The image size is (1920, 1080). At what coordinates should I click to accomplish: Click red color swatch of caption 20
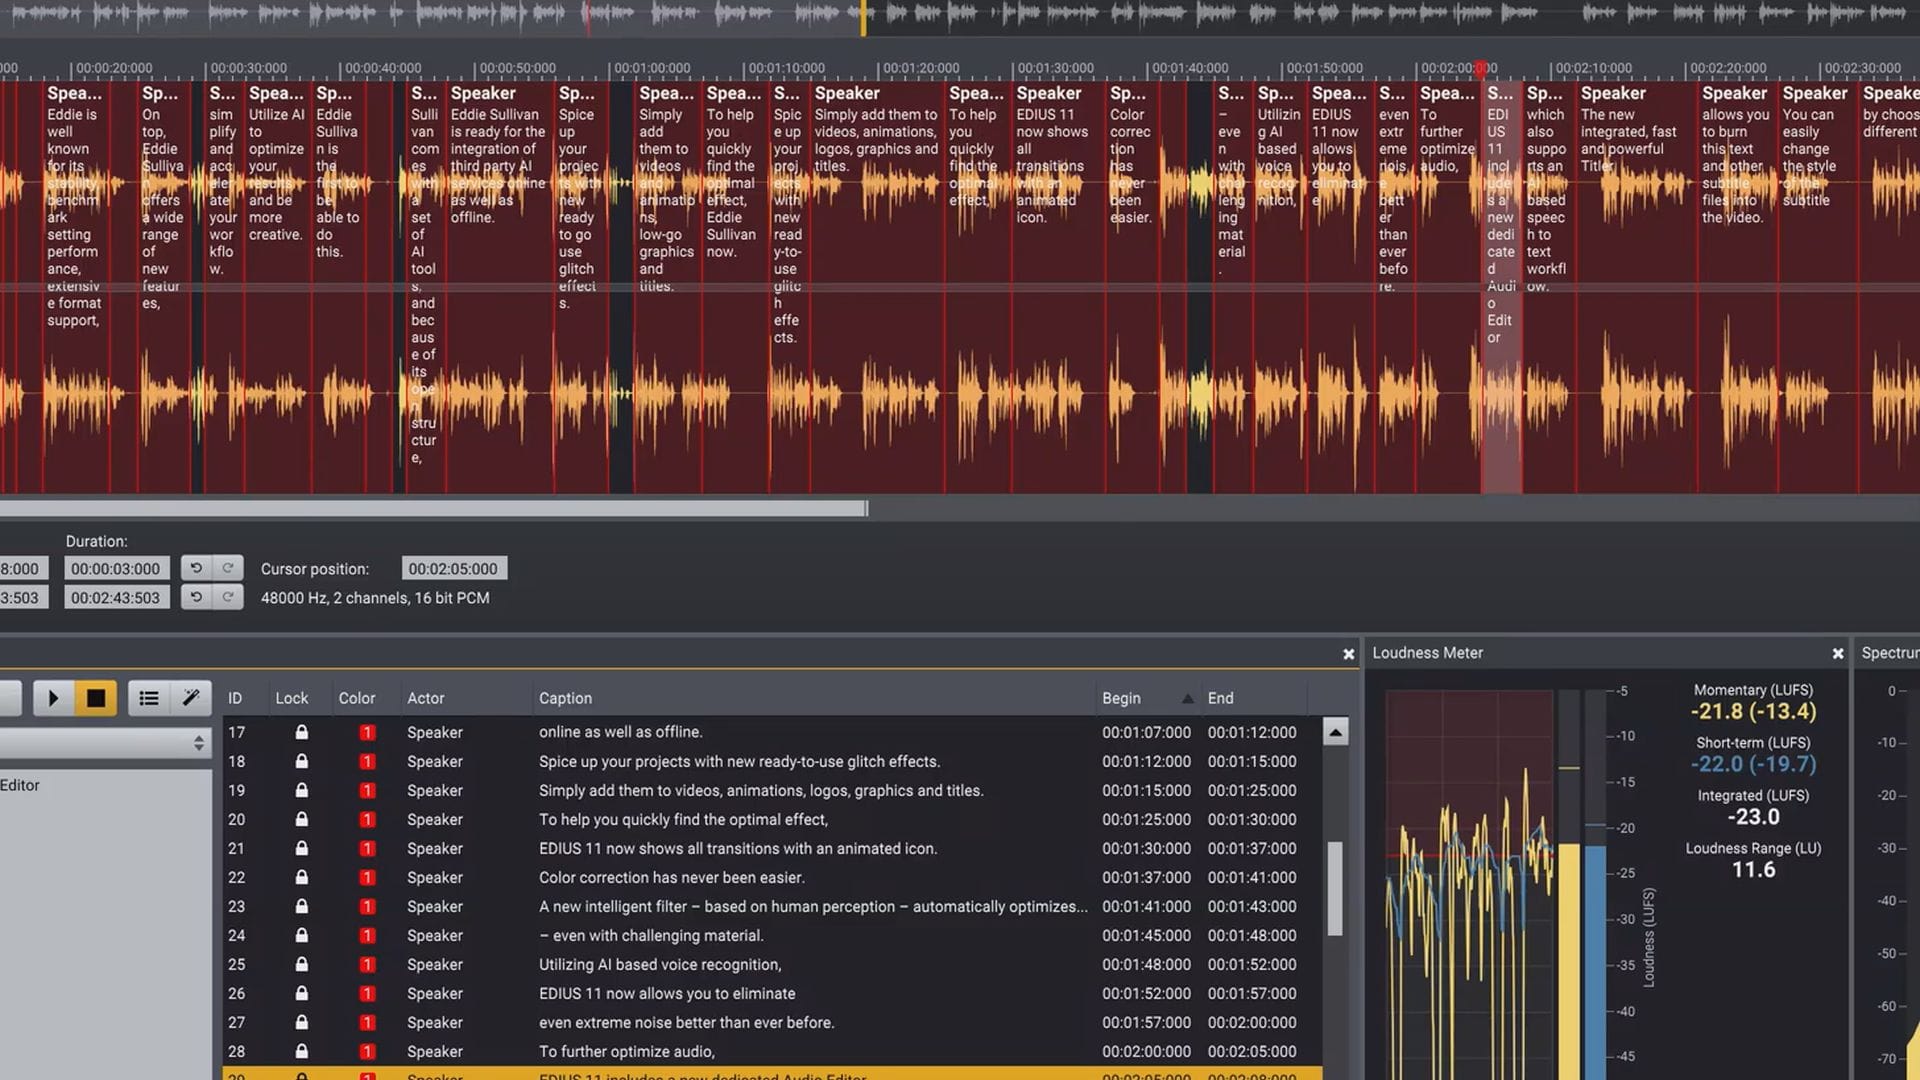(x=367, y=820)
